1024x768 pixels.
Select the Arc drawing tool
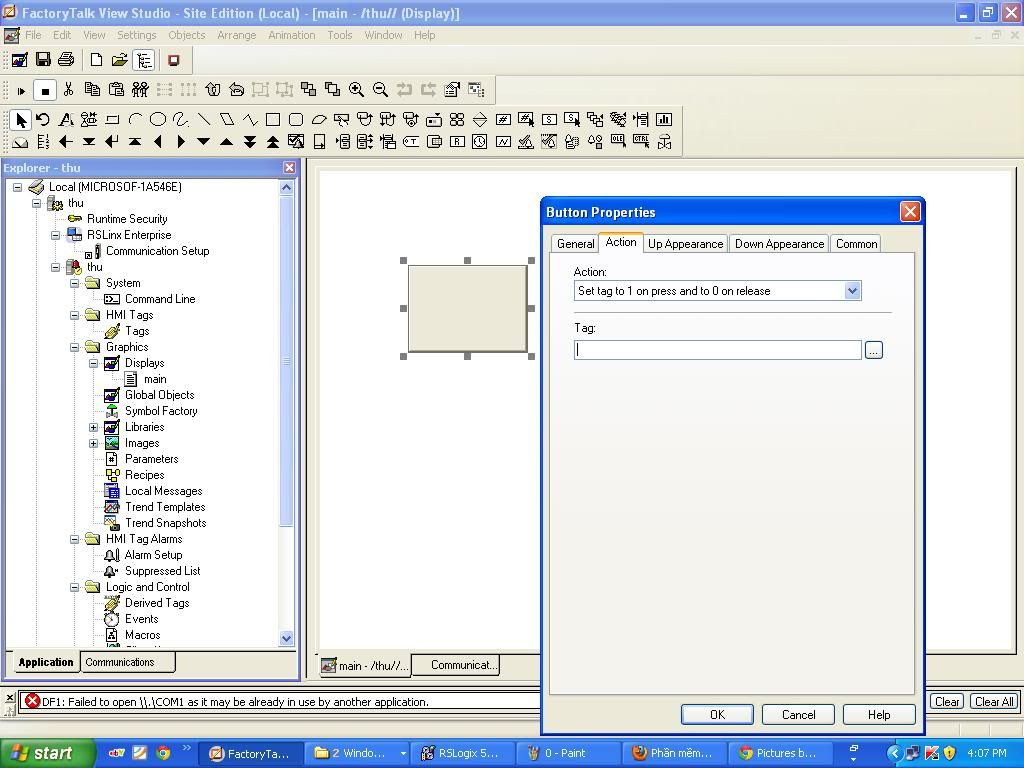(x=135, y=120)
